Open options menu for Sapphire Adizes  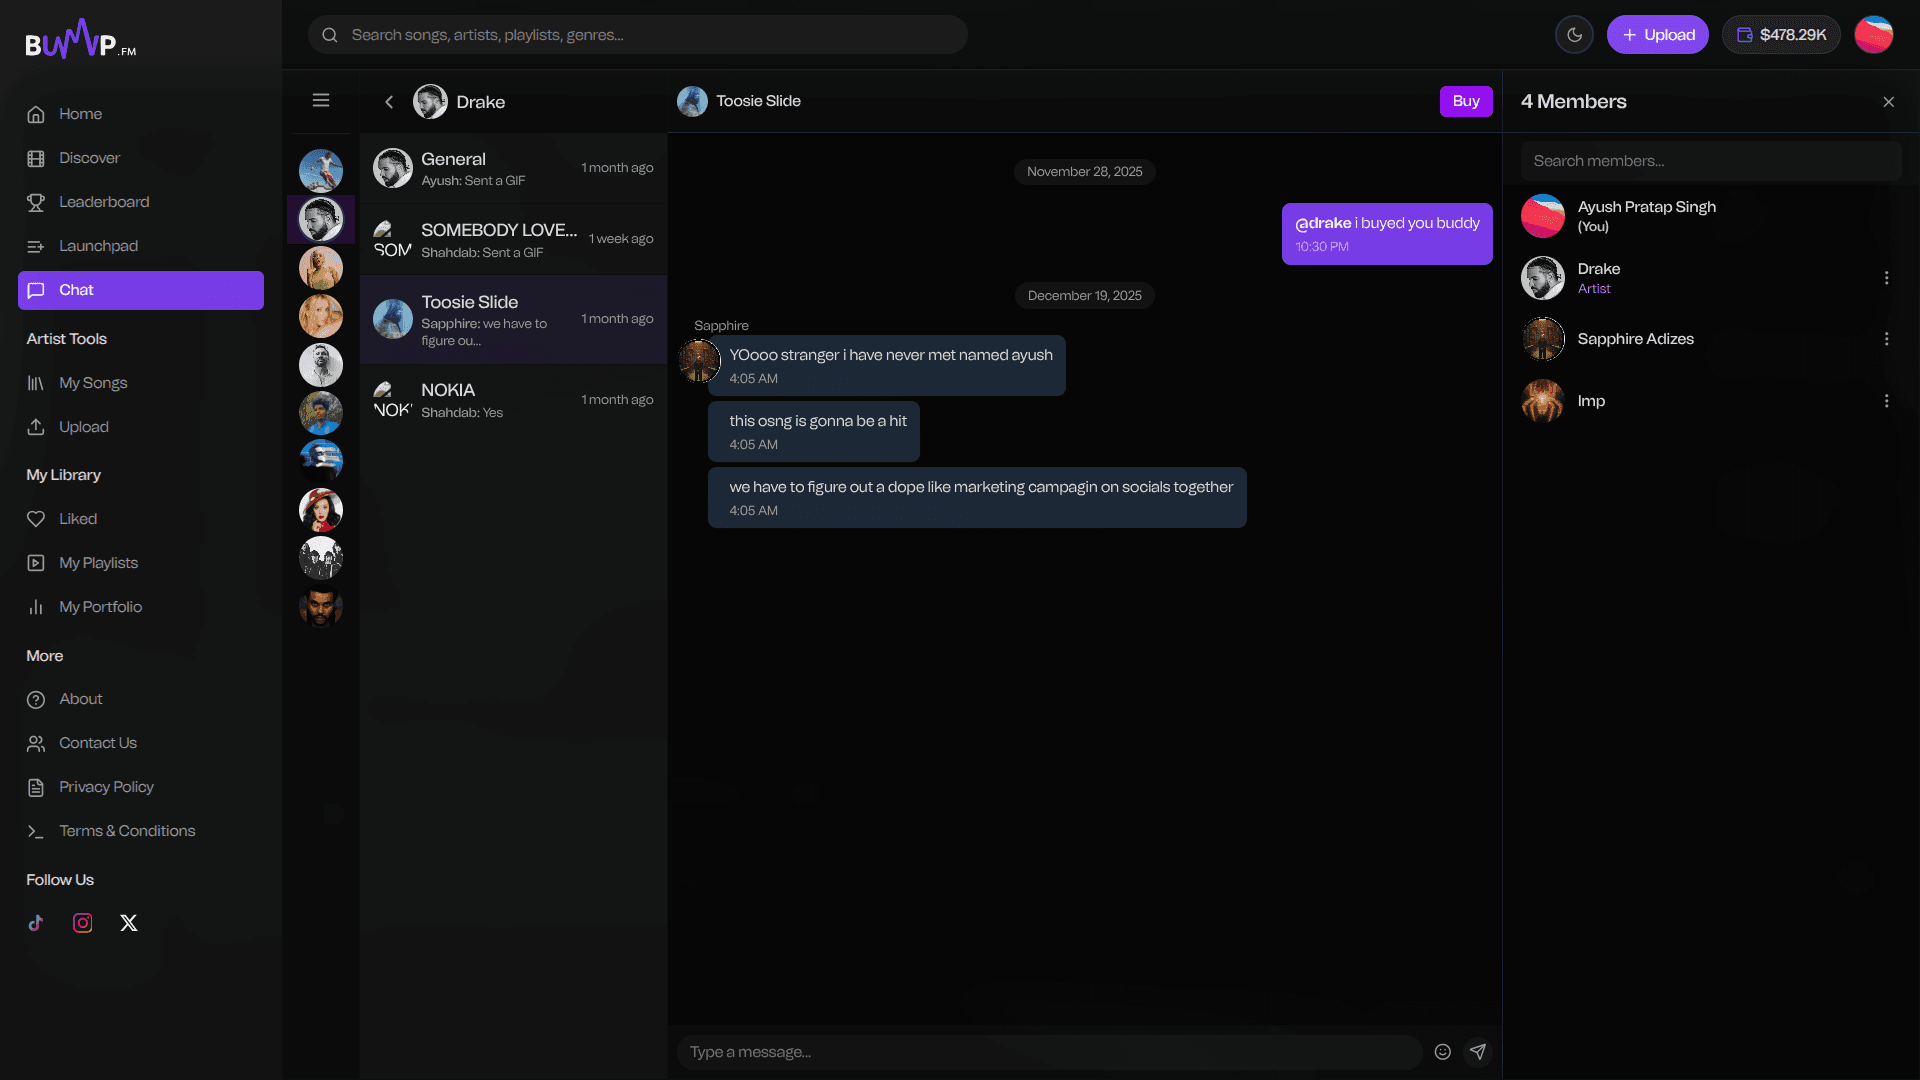[1888, 339]
